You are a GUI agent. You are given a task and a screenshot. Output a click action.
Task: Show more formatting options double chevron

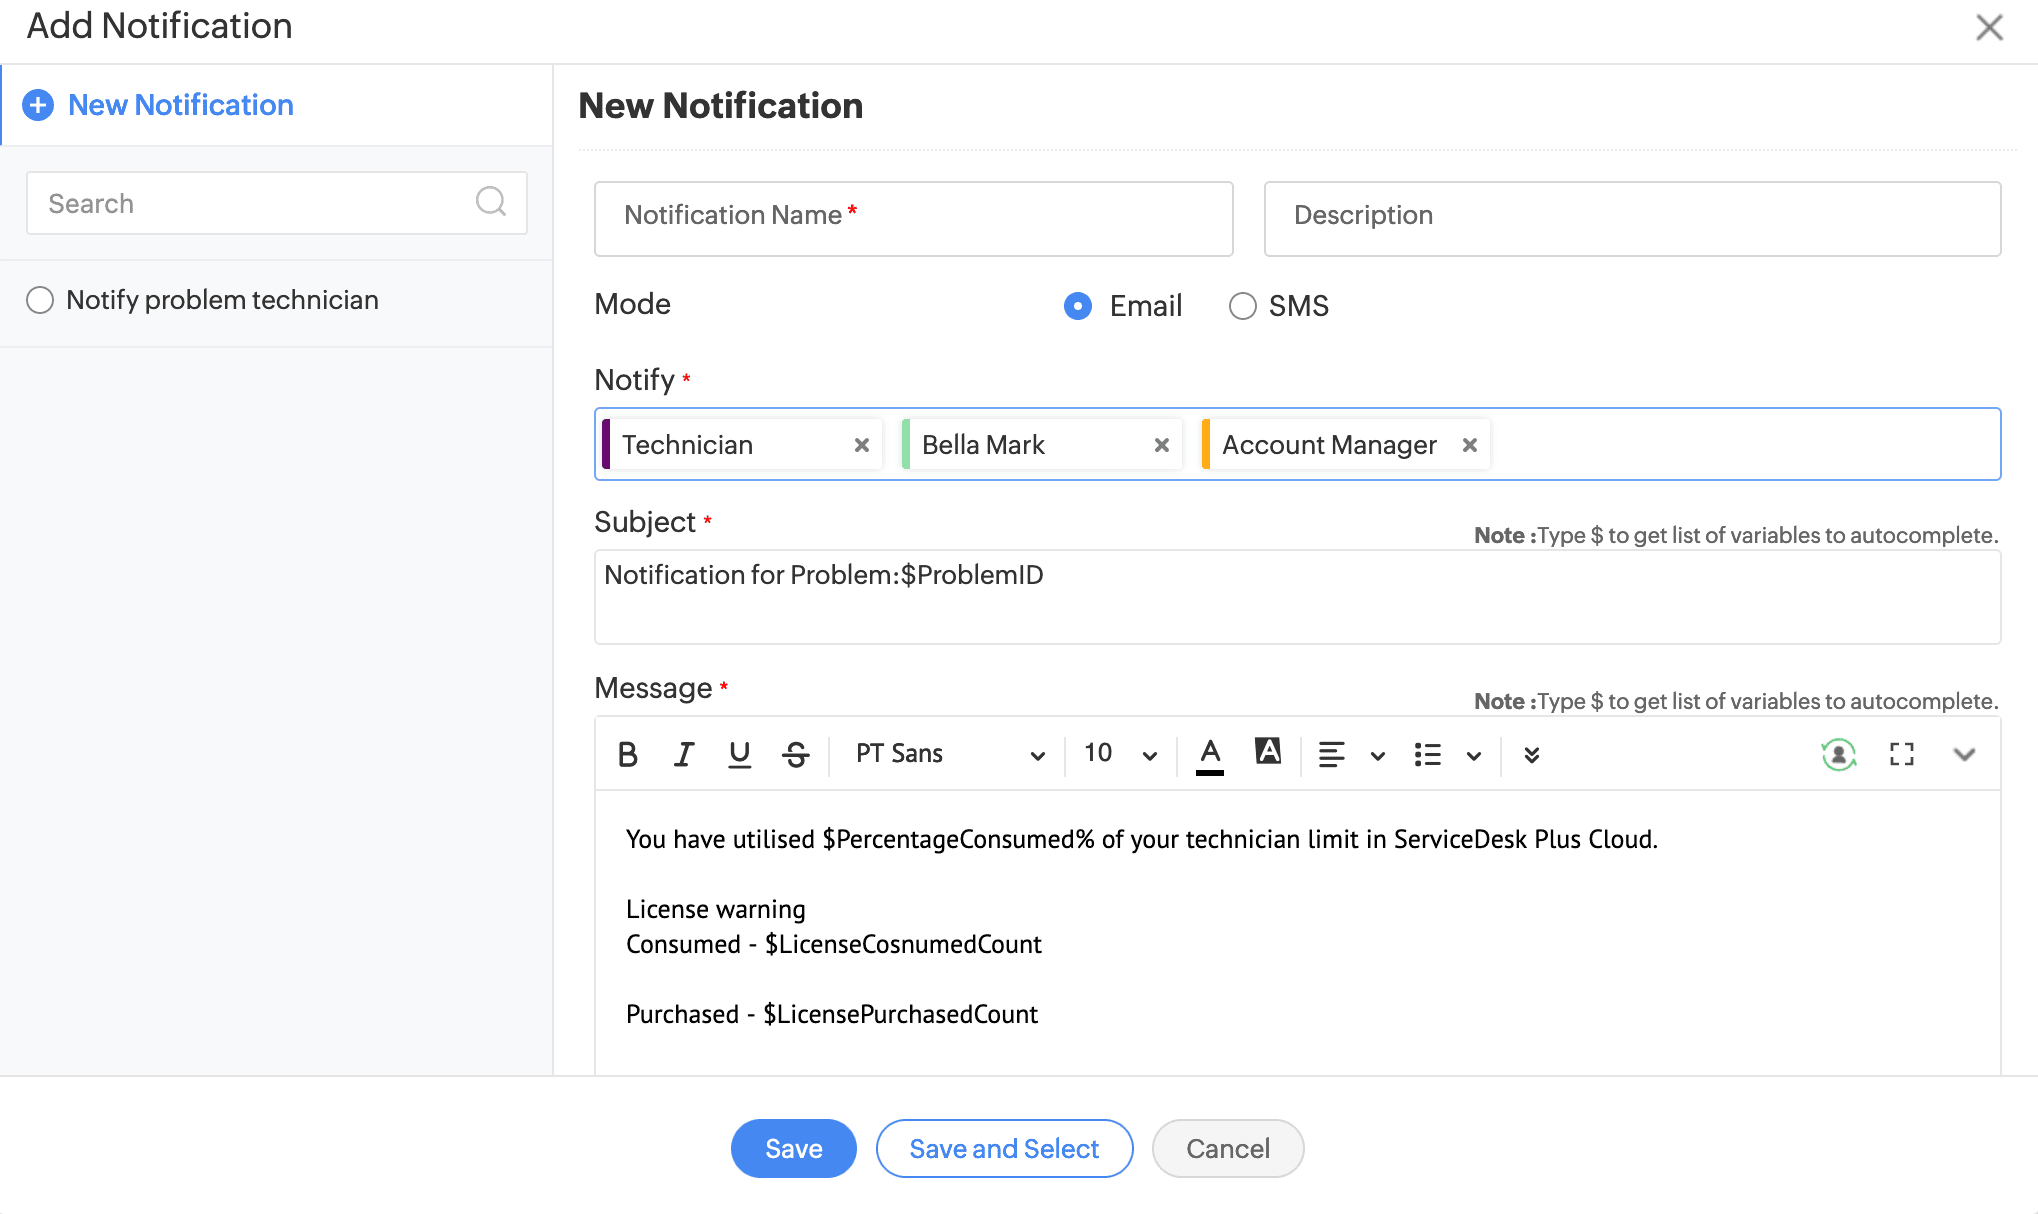[1531, 754]
